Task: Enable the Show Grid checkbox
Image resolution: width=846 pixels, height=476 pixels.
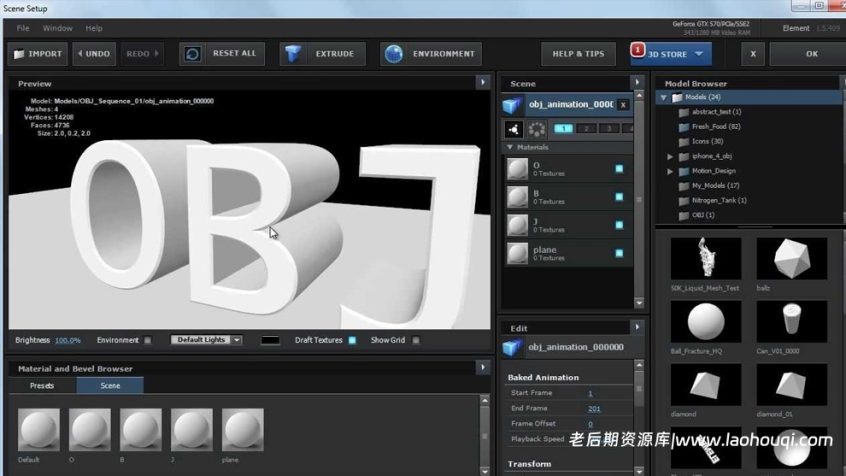Action: 415,341
